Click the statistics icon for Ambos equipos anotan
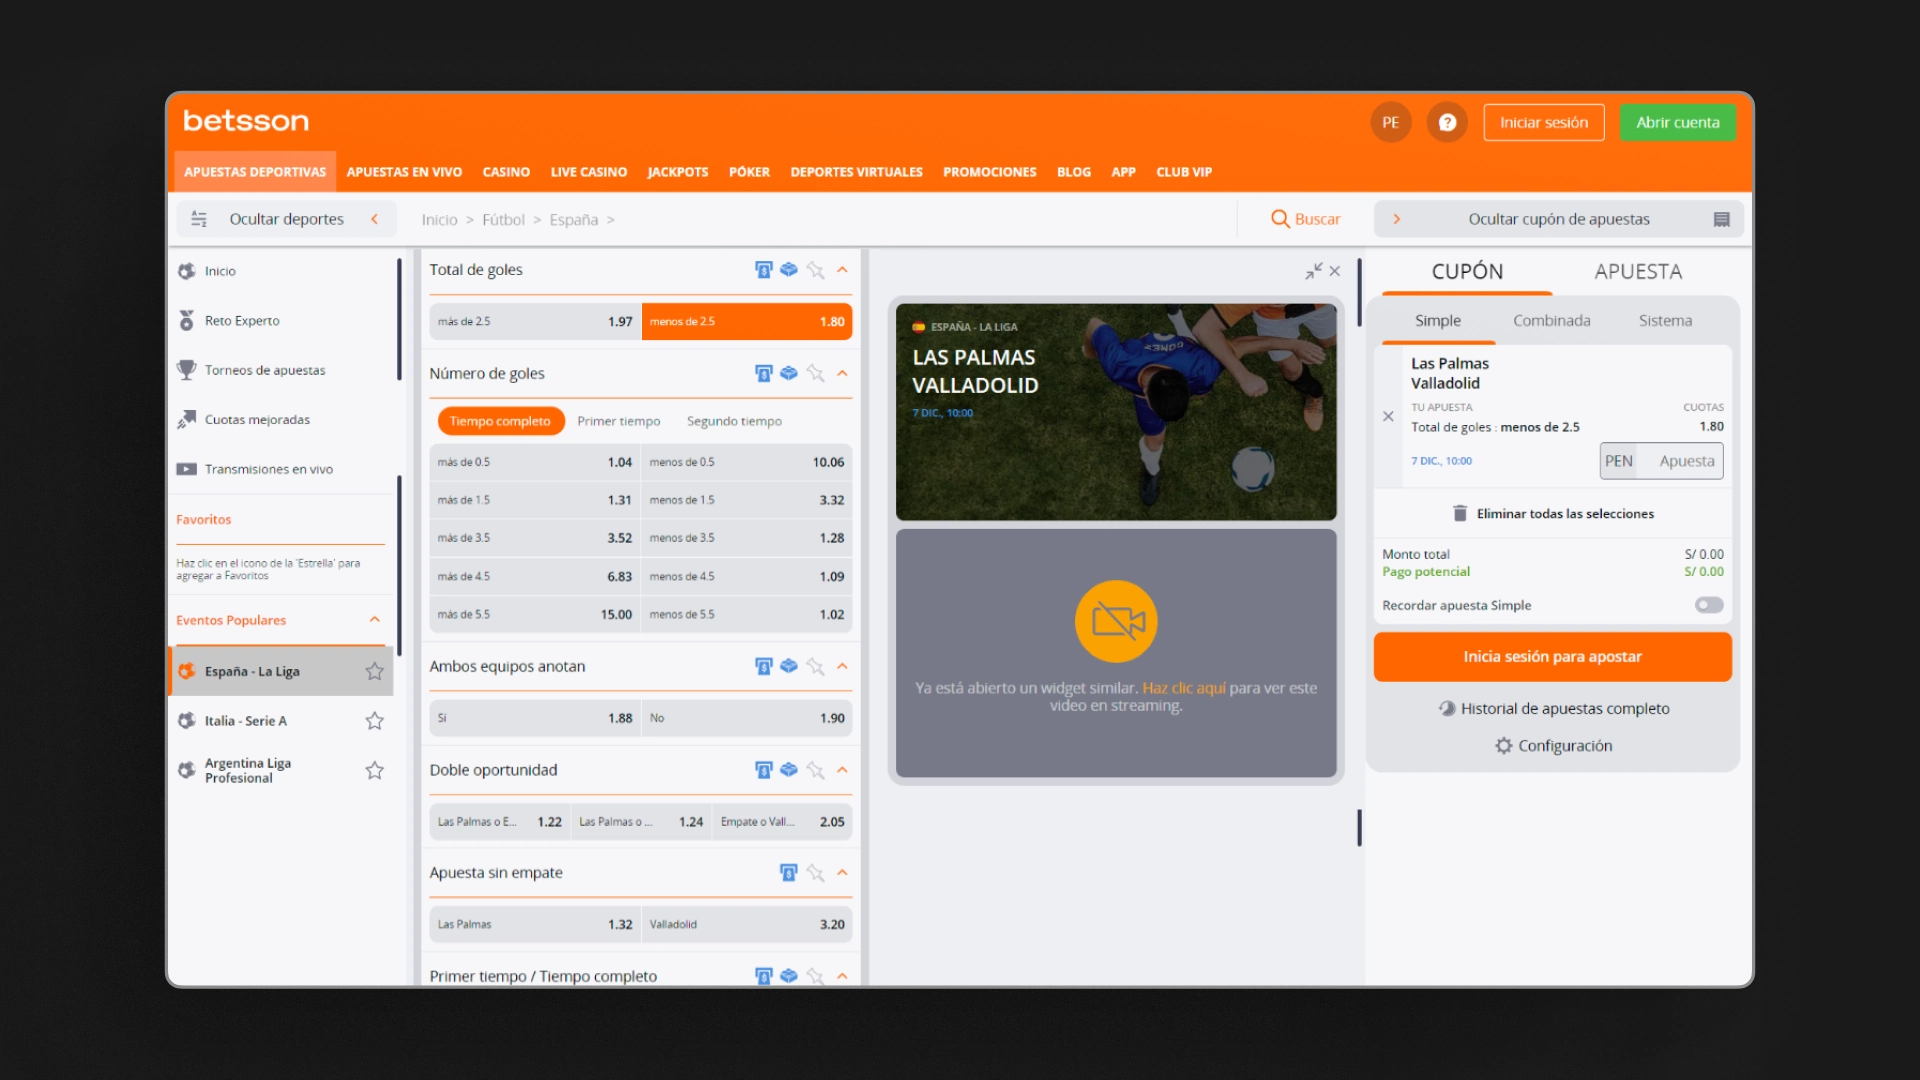 point(764,666)
